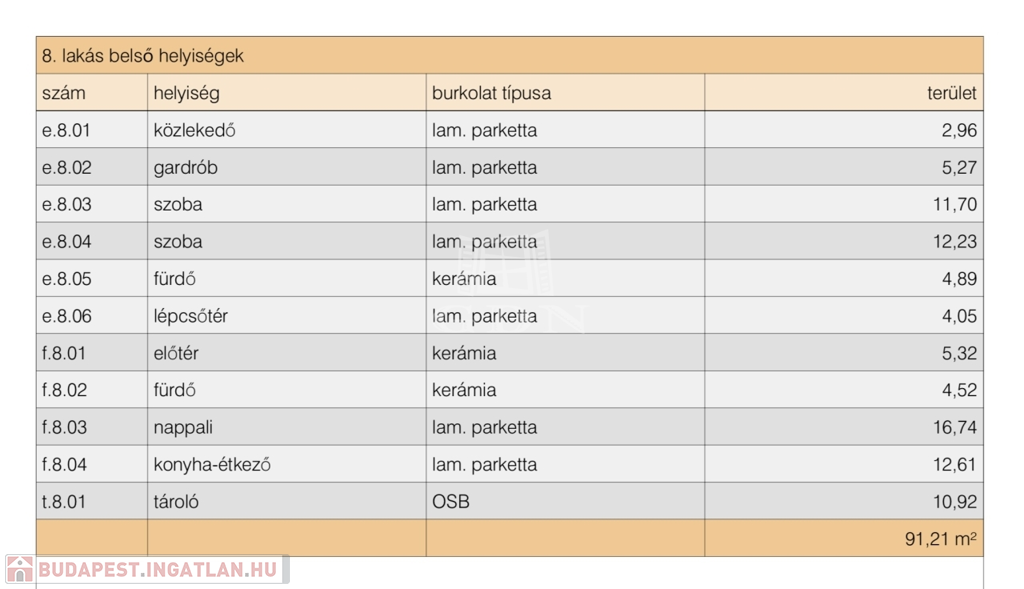Click the 'burkolat típusa' column header
This screenshot has height=589, width=1024.
491,93
